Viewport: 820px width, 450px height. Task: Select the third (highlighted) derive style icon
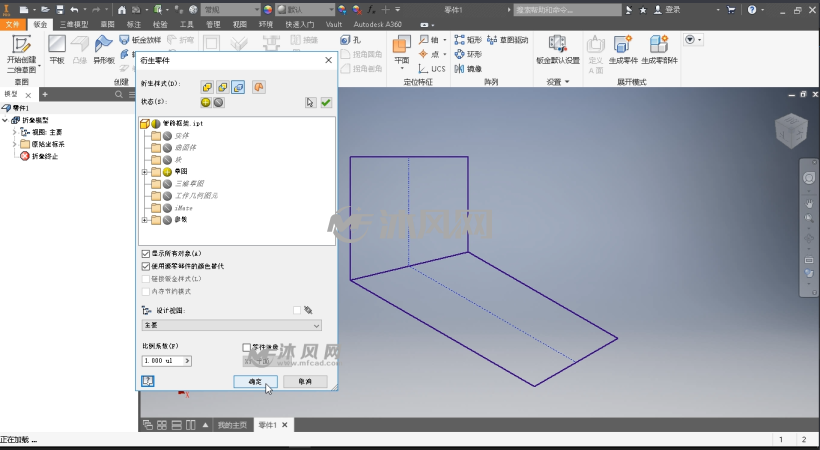coord(238,87)
